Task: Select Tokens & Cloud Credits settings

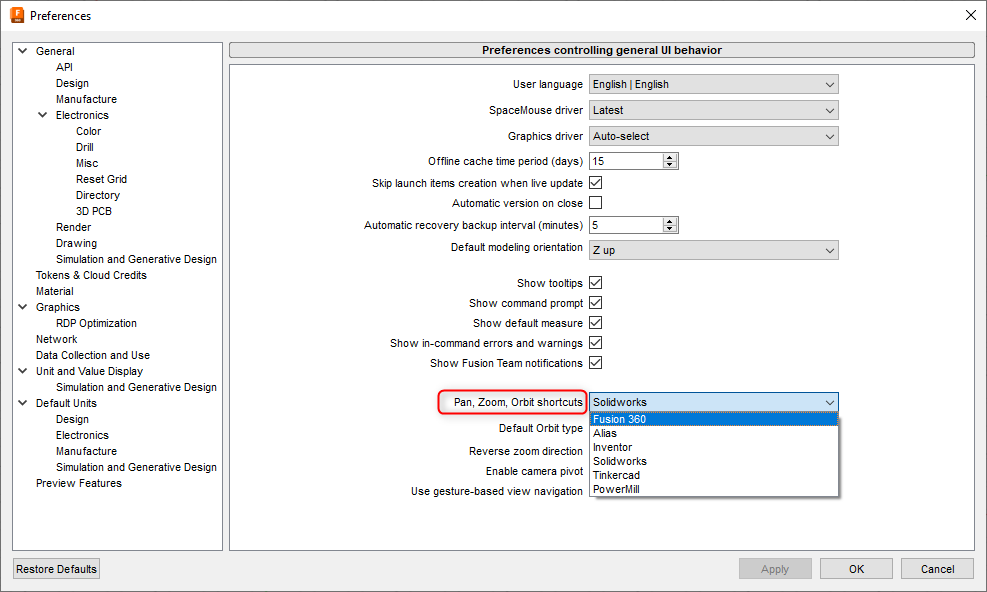Action: (x=91, y=275)
